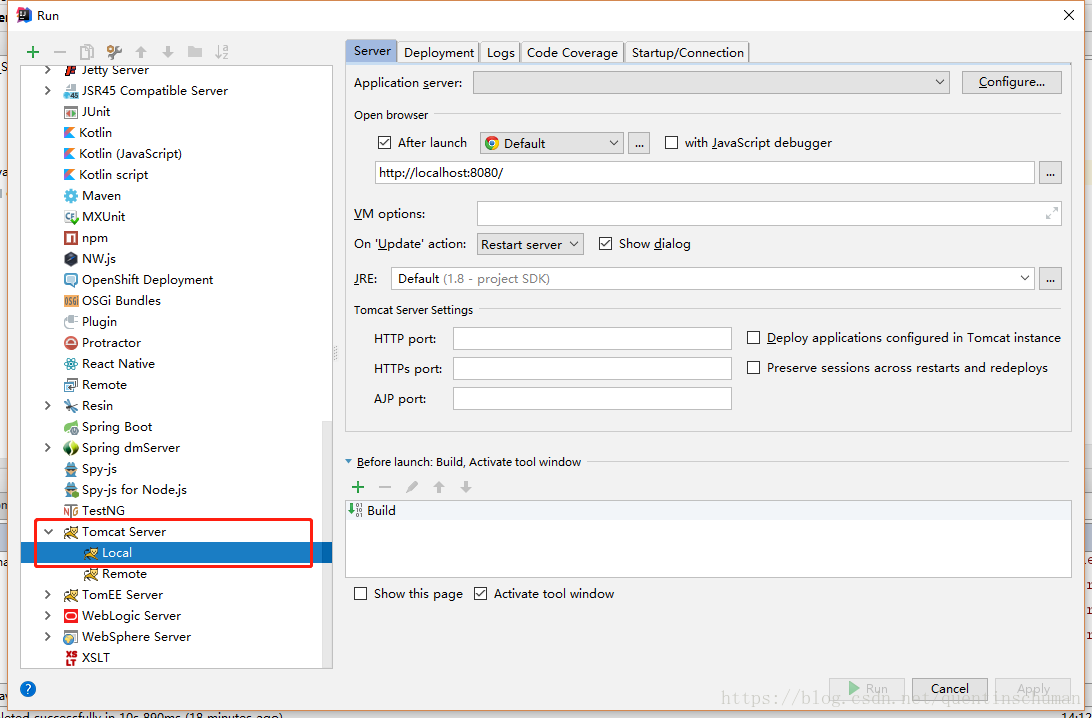Select the XSLT configuration type

[95, 658]
